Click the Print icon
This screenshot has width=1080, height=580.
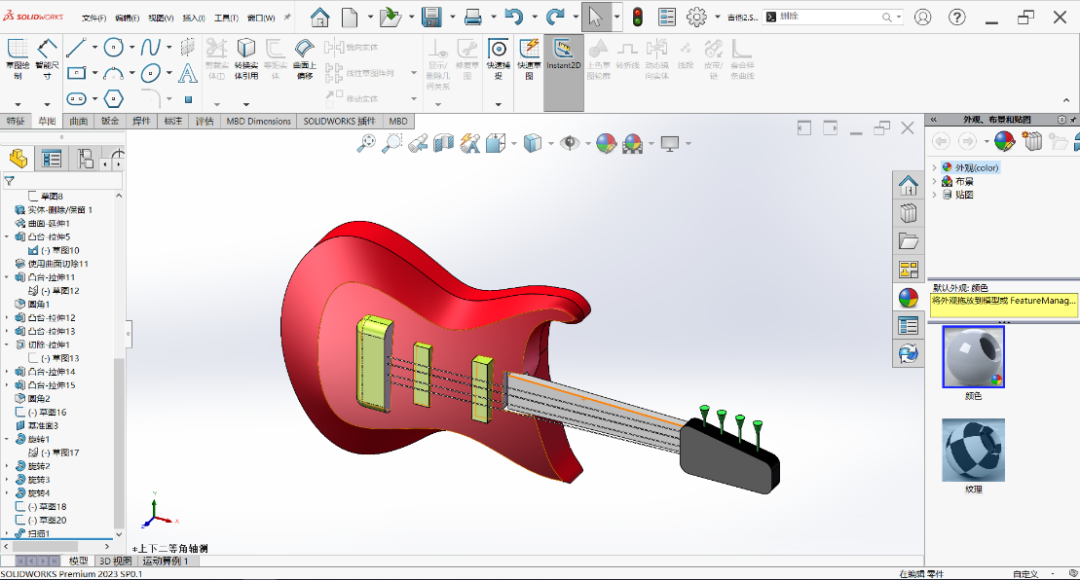(473, 17)
